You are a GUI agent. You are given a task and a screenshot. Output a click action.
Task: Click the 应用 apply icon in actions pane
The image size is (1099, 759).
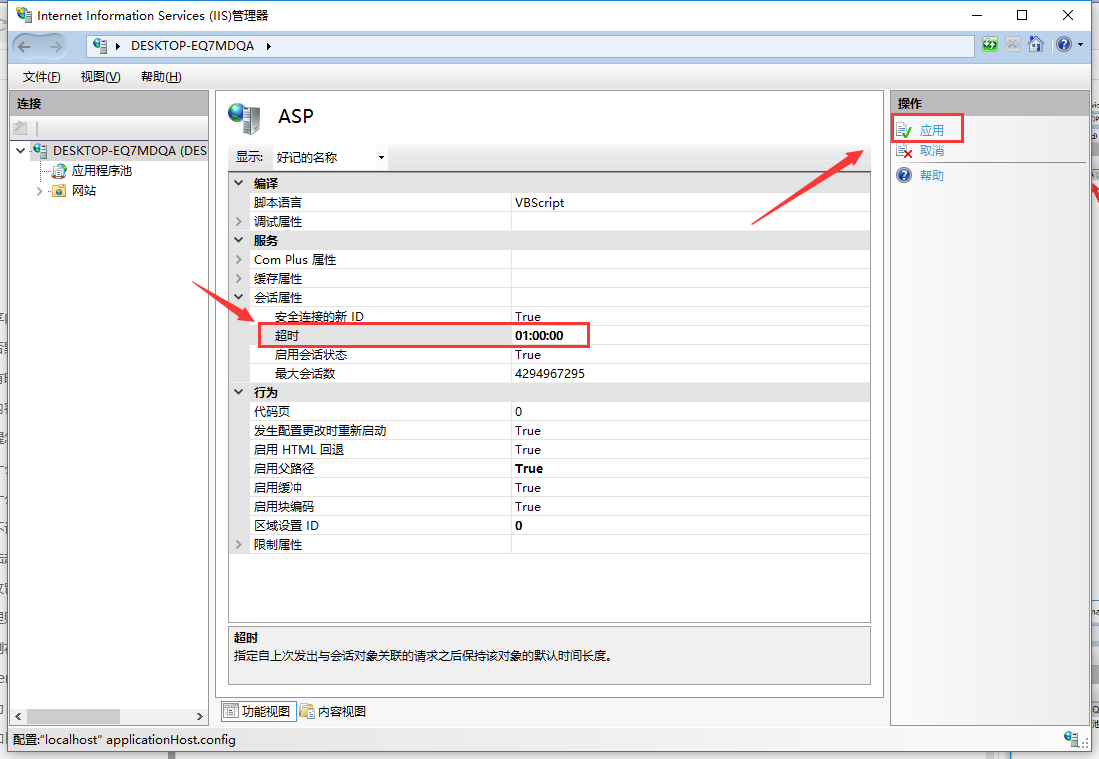tap(904, 130)
